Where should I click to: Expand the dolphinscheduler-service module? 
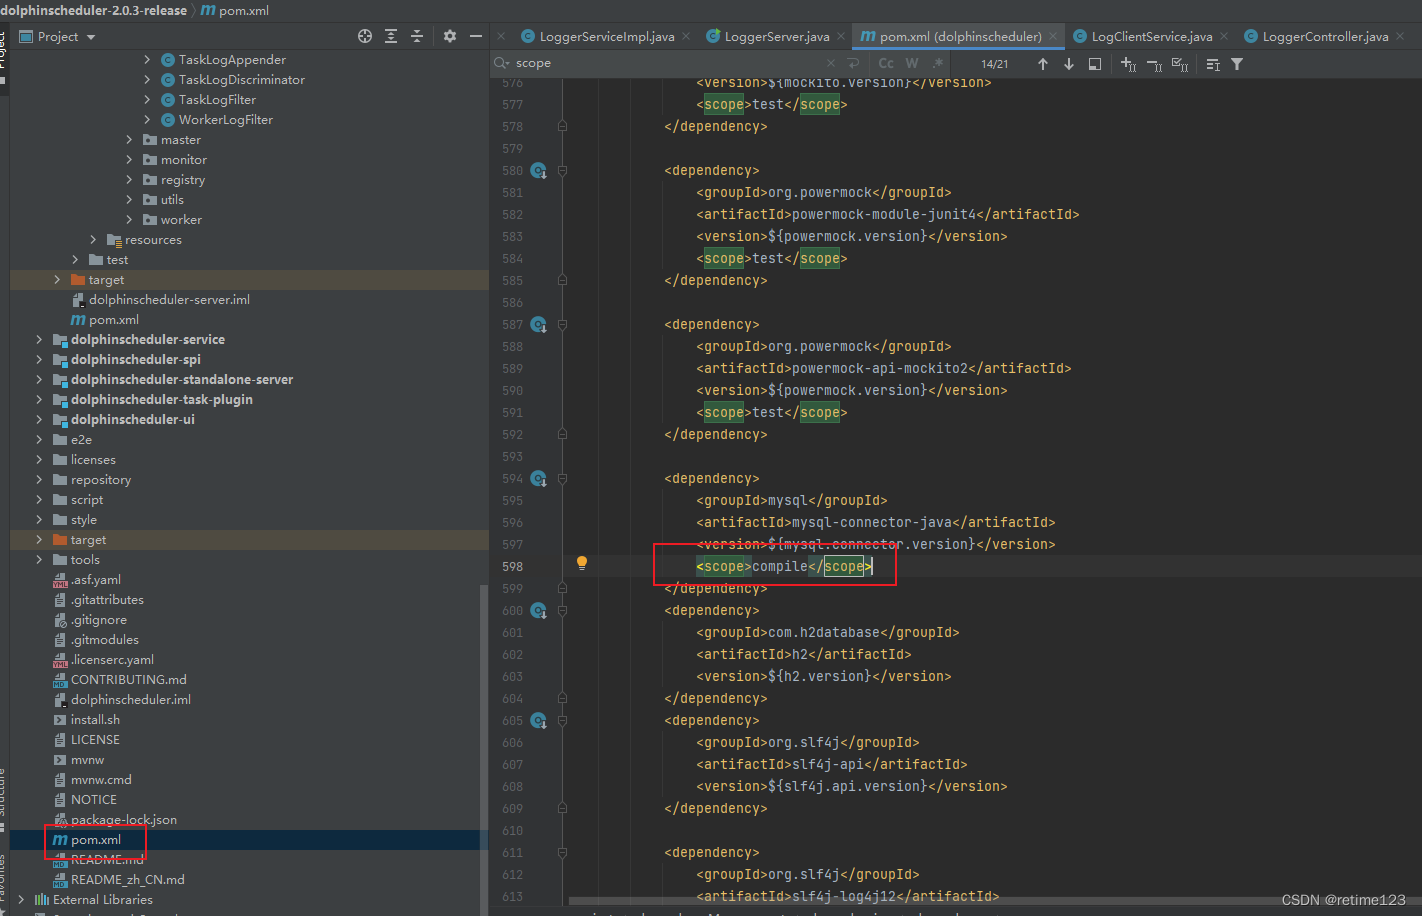39,340
